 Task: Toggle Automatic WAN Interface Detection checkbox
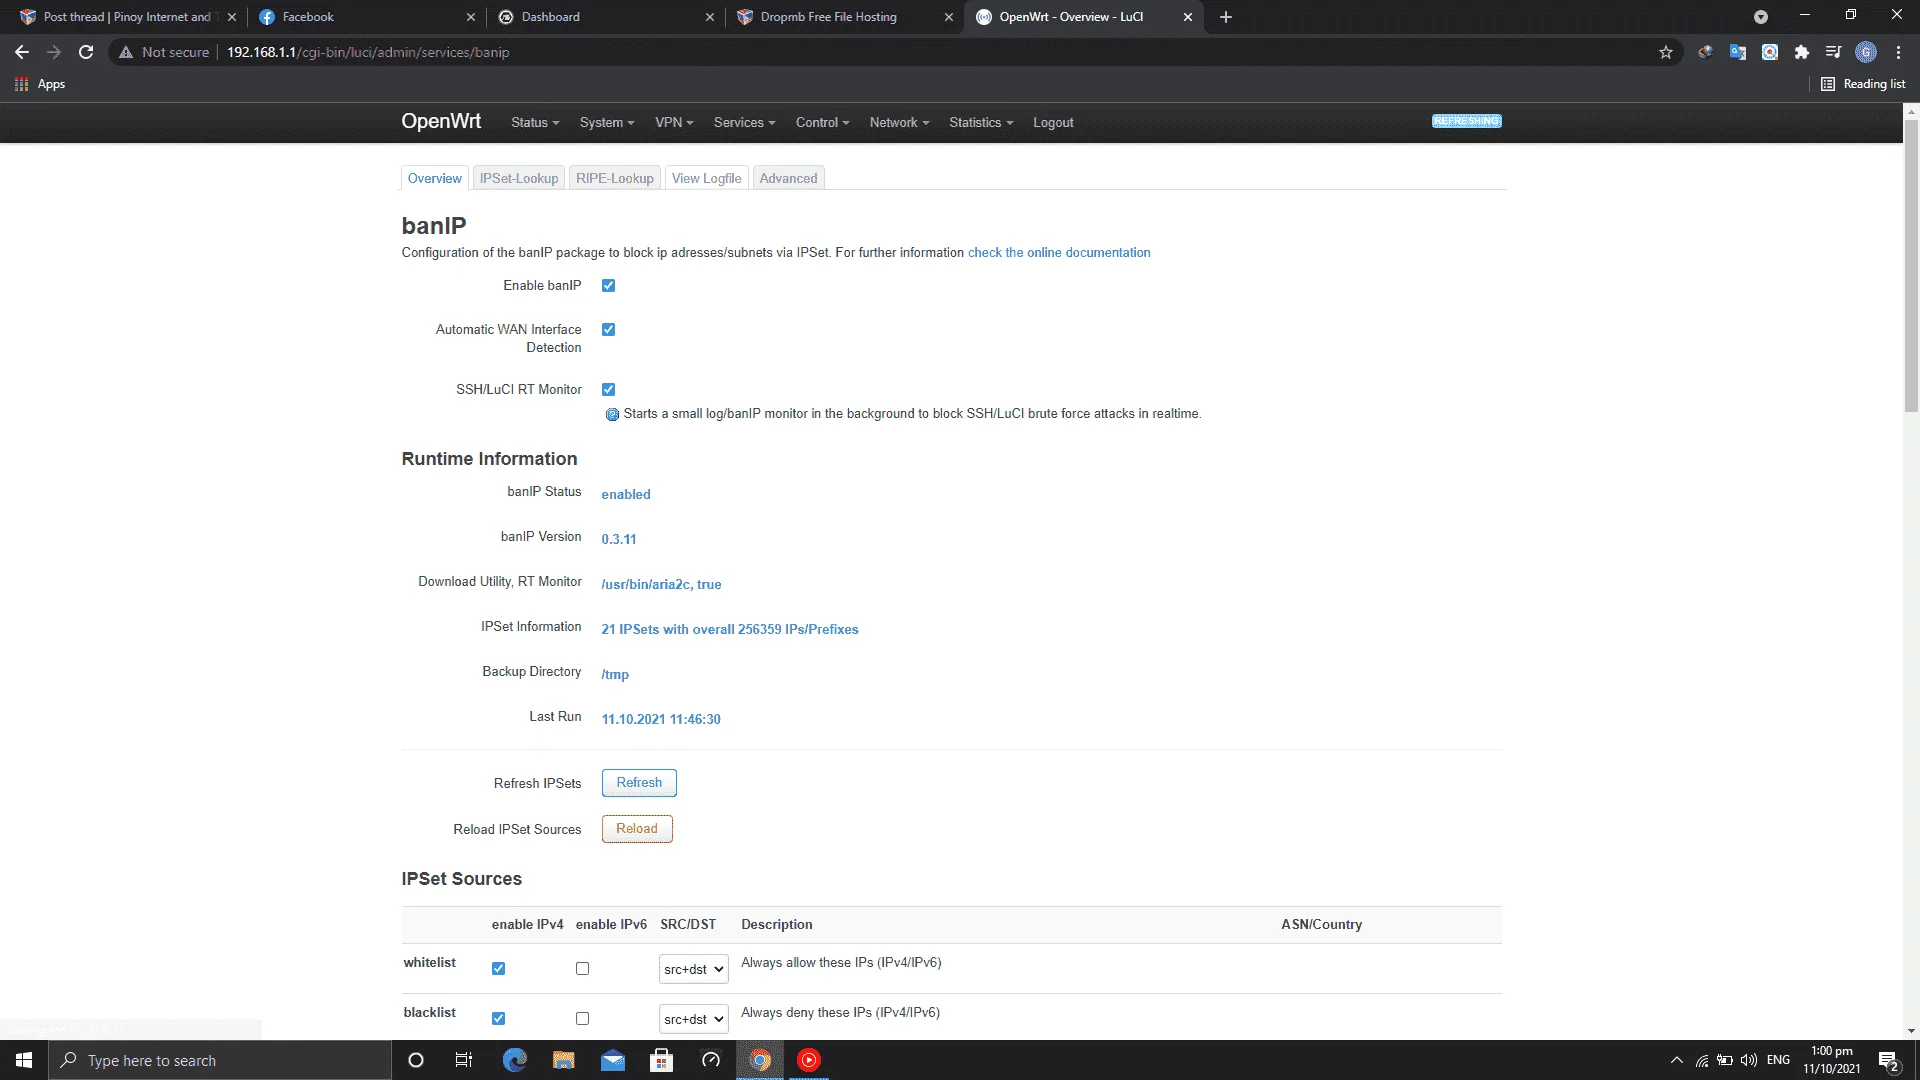click(x=608, y=330)
